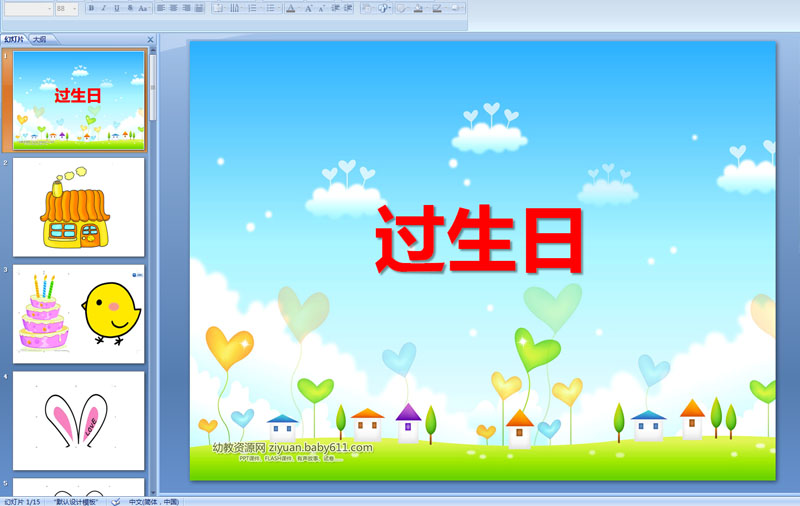Image resolution: width=800 pixels, height=506 pixels.
Task: Switch to the 大纲 outline tab
Action: (40, 39)
